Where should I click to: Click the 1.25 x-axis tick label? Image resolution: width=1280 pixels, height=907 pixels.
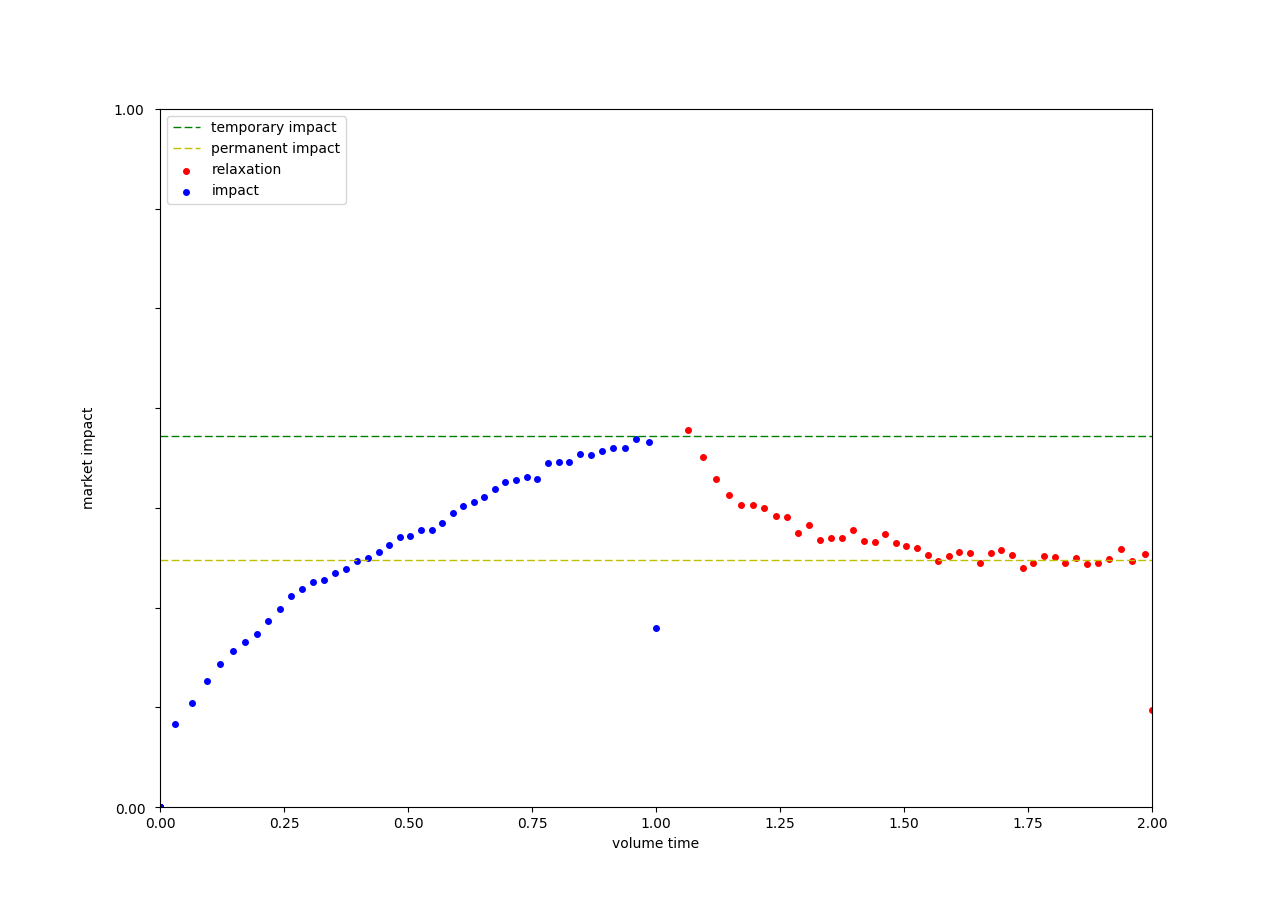point(780,824)
